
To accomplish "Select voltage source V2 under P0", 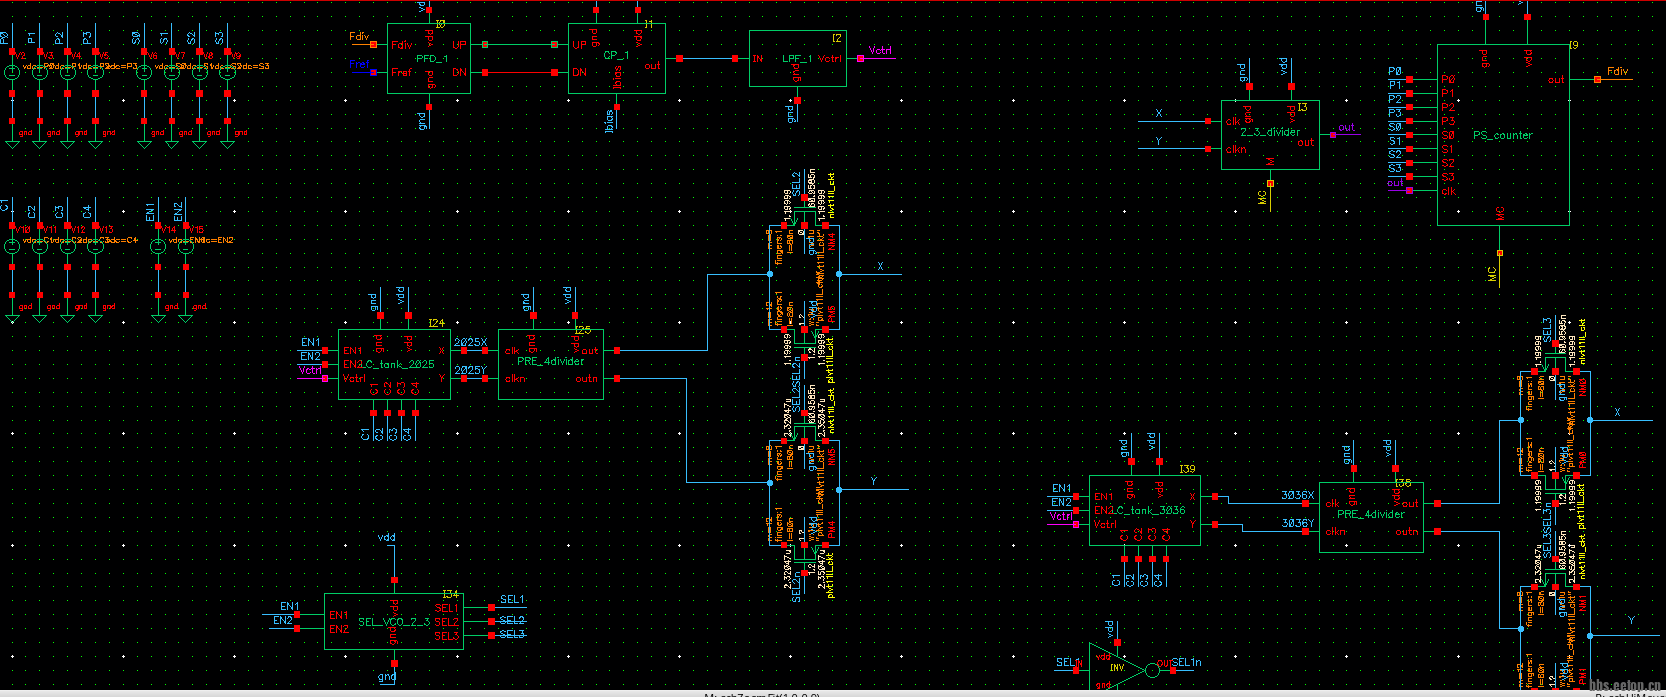I will 12,72.
